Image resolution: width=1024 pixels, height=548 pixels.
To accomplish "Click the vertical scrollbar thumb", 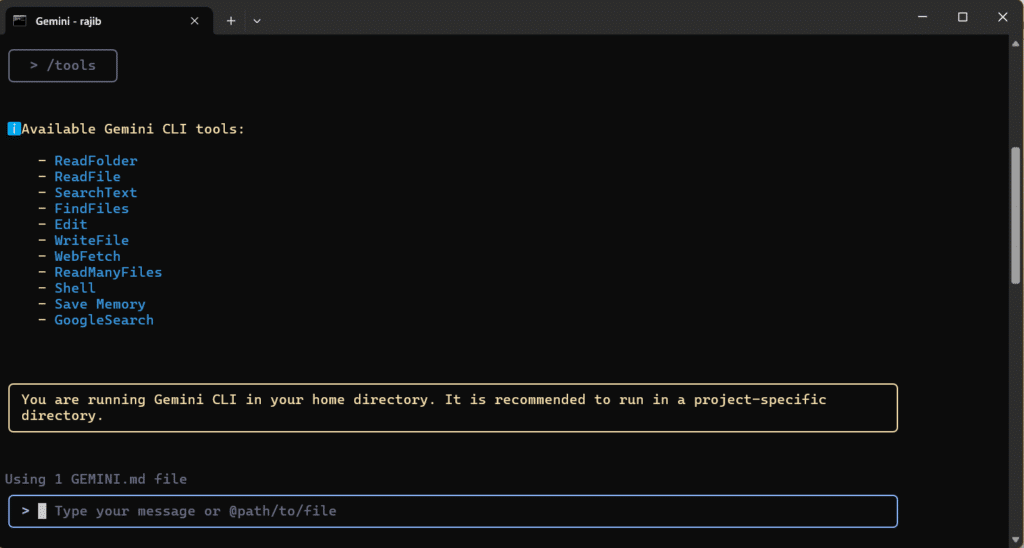I will [x=1016, y=216].
